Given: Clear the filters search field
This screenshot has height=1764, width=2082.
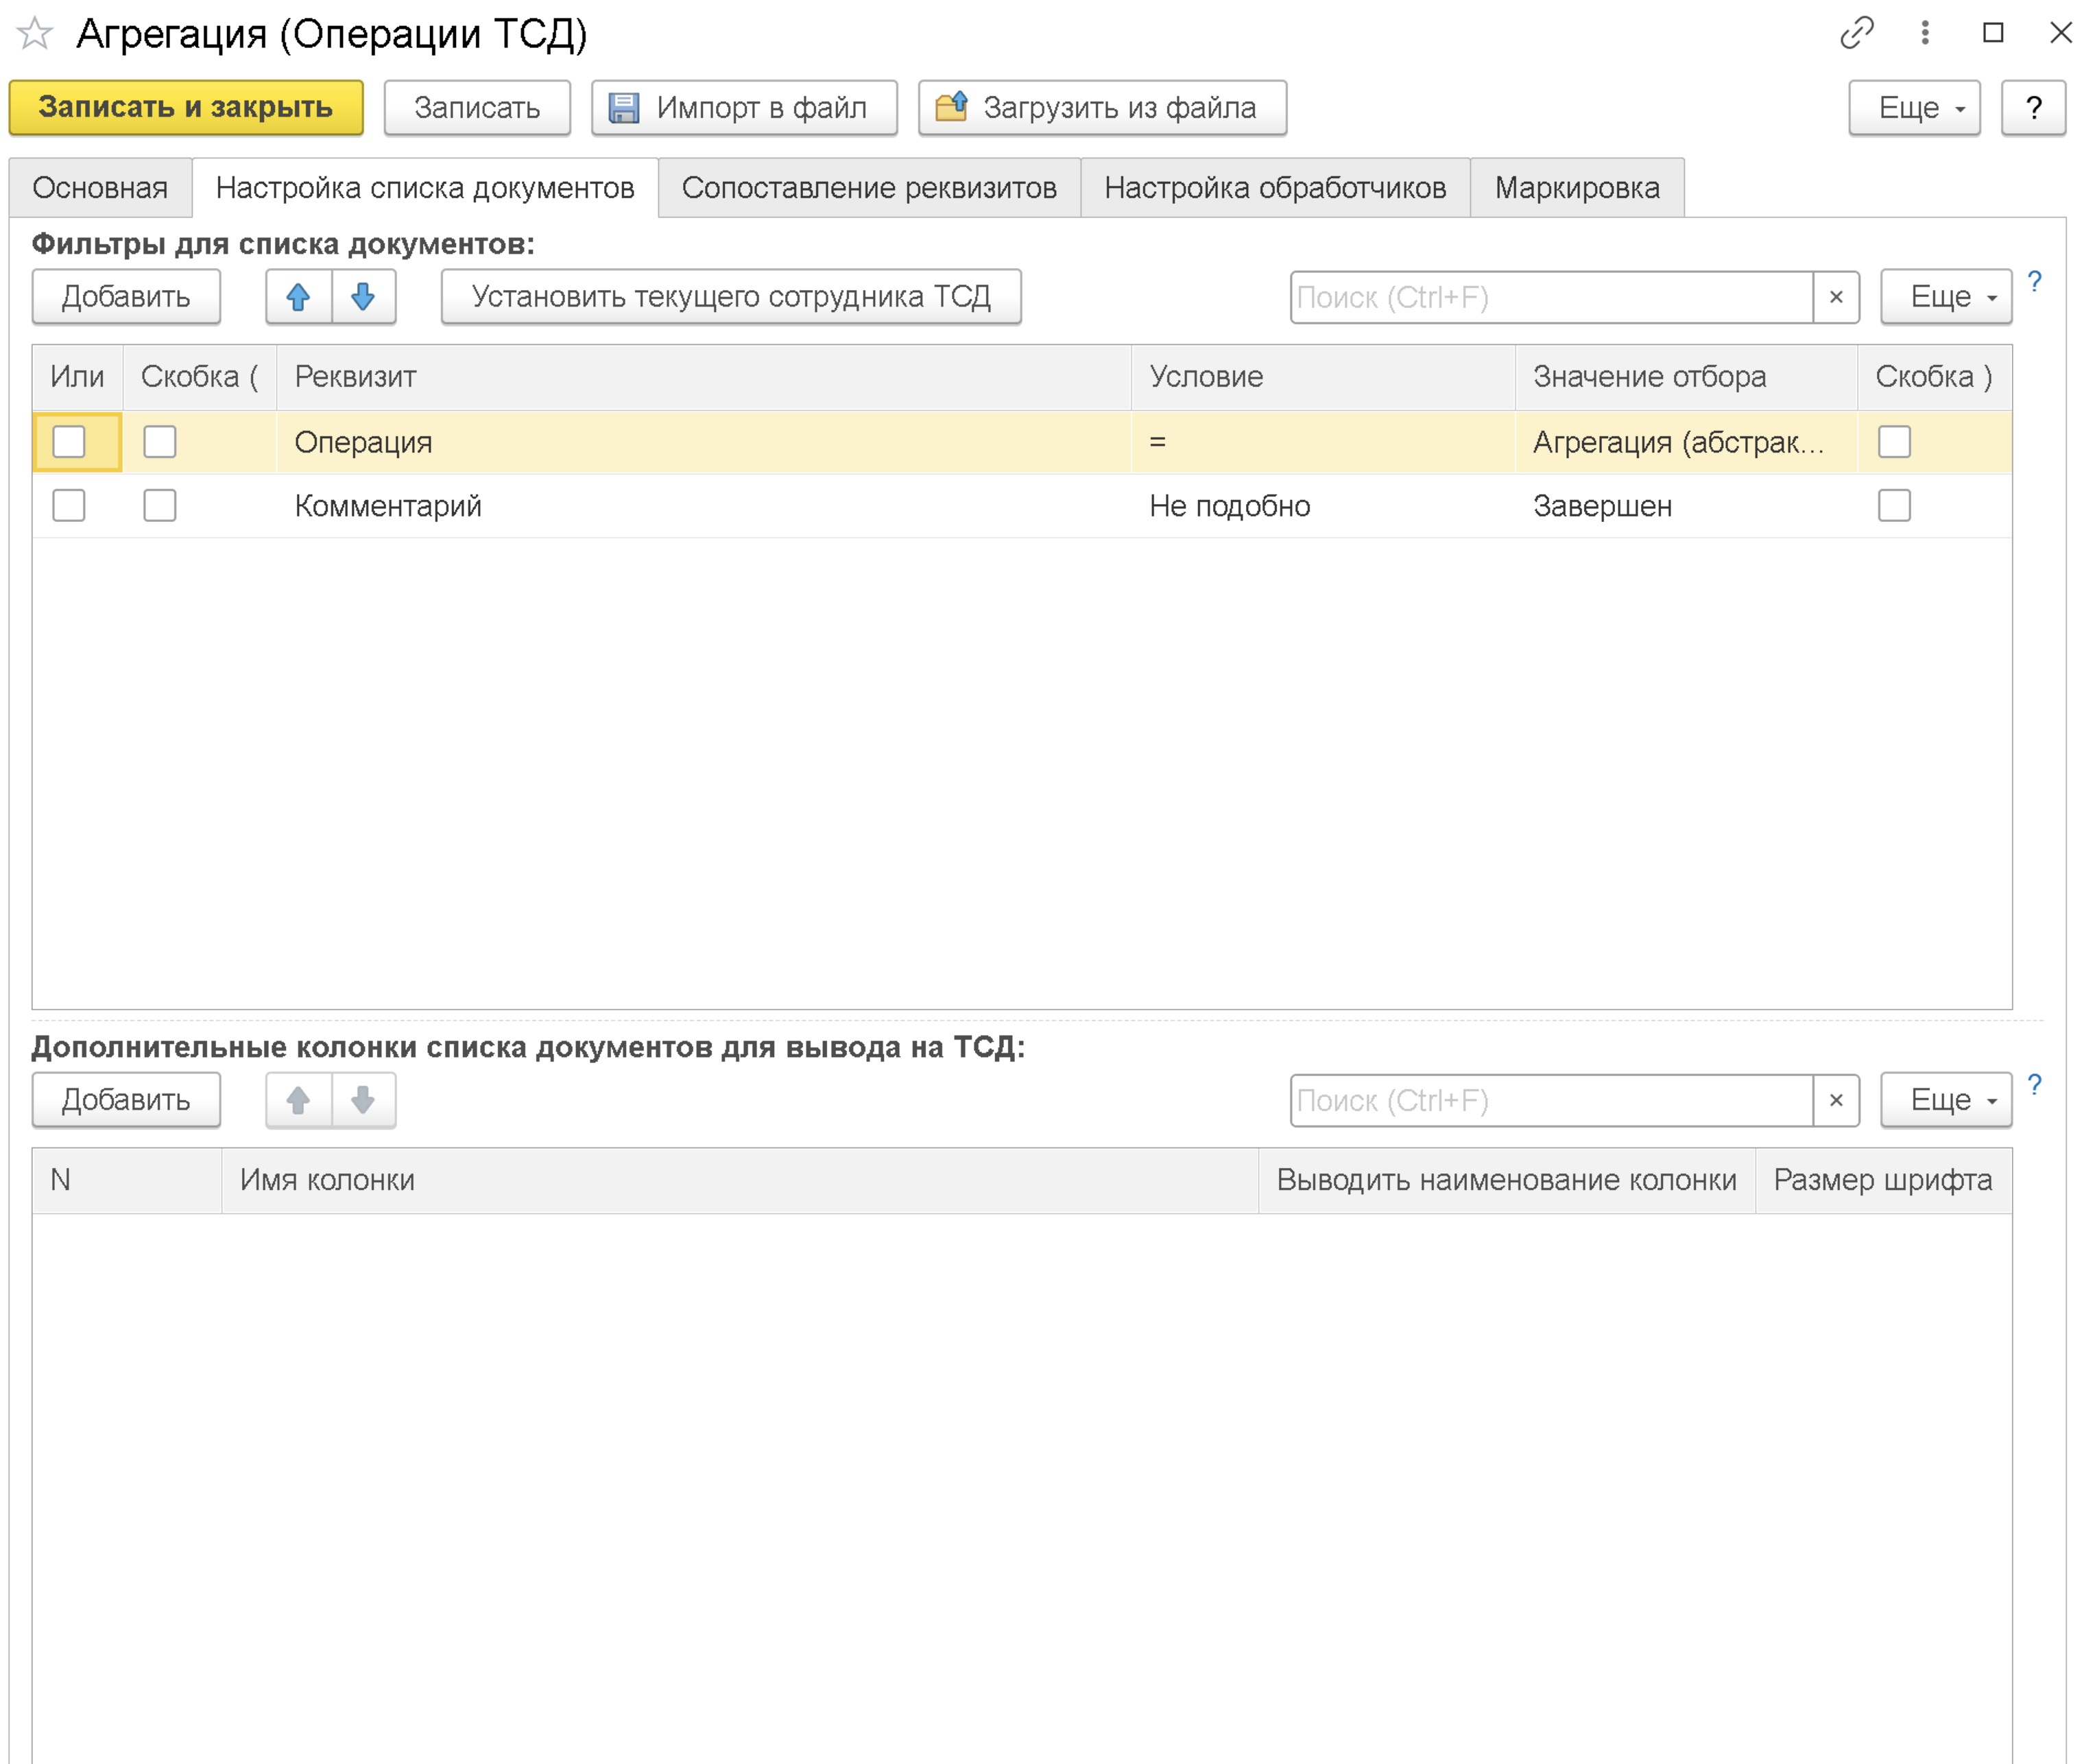Looking at the screenshot, I should (x=1835, y=297).
